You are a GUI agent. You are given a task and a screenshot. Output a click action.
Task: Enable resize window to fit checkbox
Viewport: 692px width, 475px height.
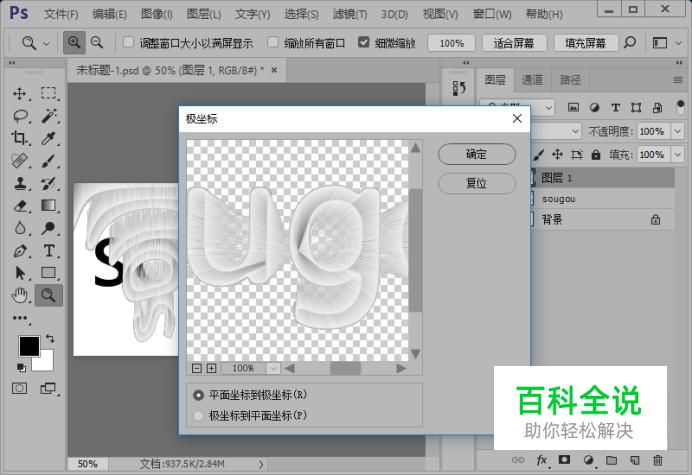tap(128, 42)
